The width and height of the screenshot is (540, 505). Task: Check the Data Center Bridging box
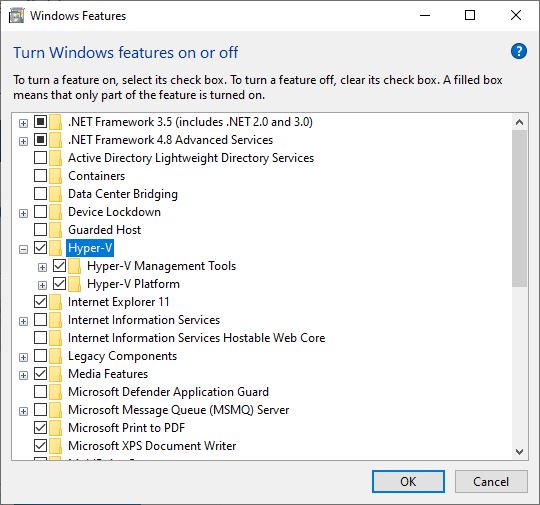[41, 193]
